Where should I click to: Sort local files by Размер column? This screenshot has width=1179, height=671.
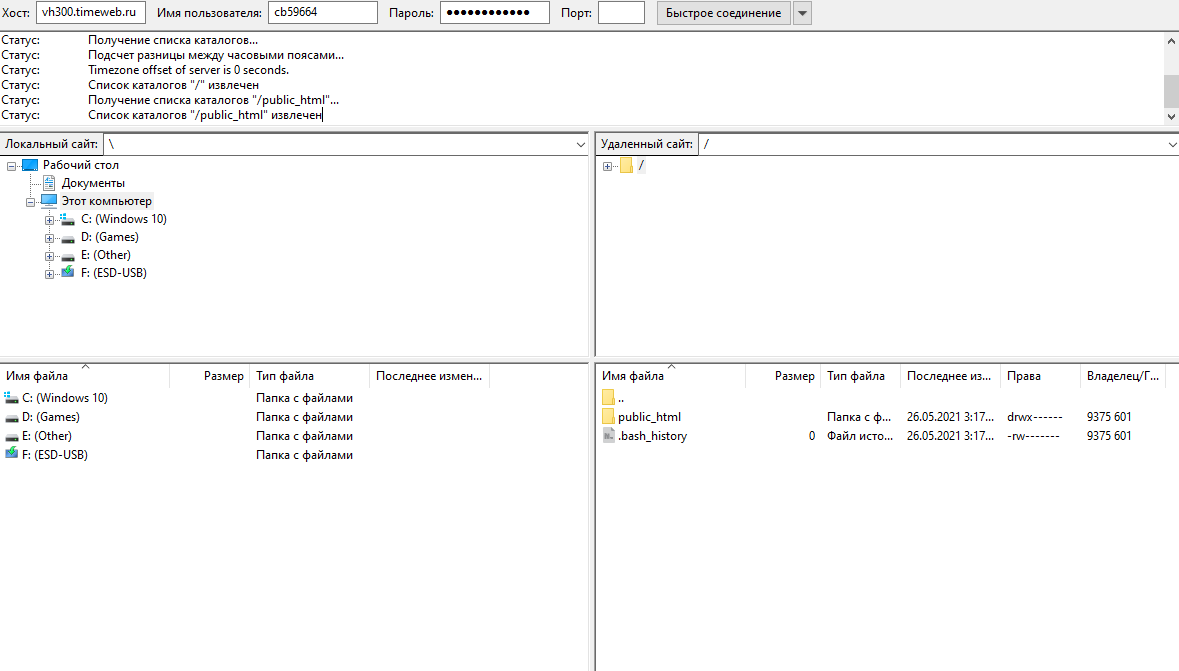point(210,376)
